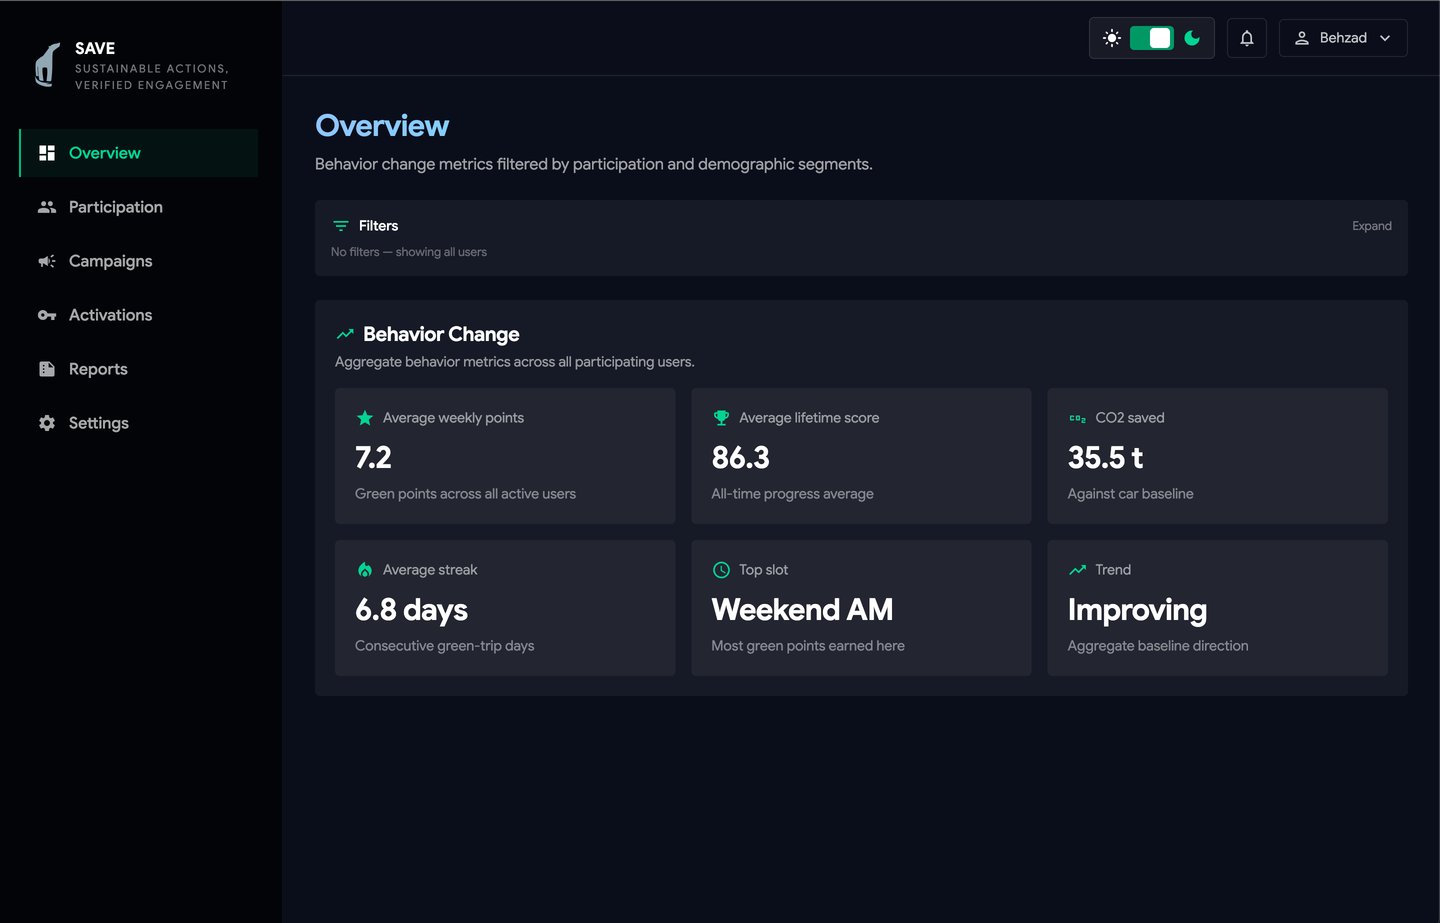
Task: Click the flame icon on Average streak
Action: [365, 570]
